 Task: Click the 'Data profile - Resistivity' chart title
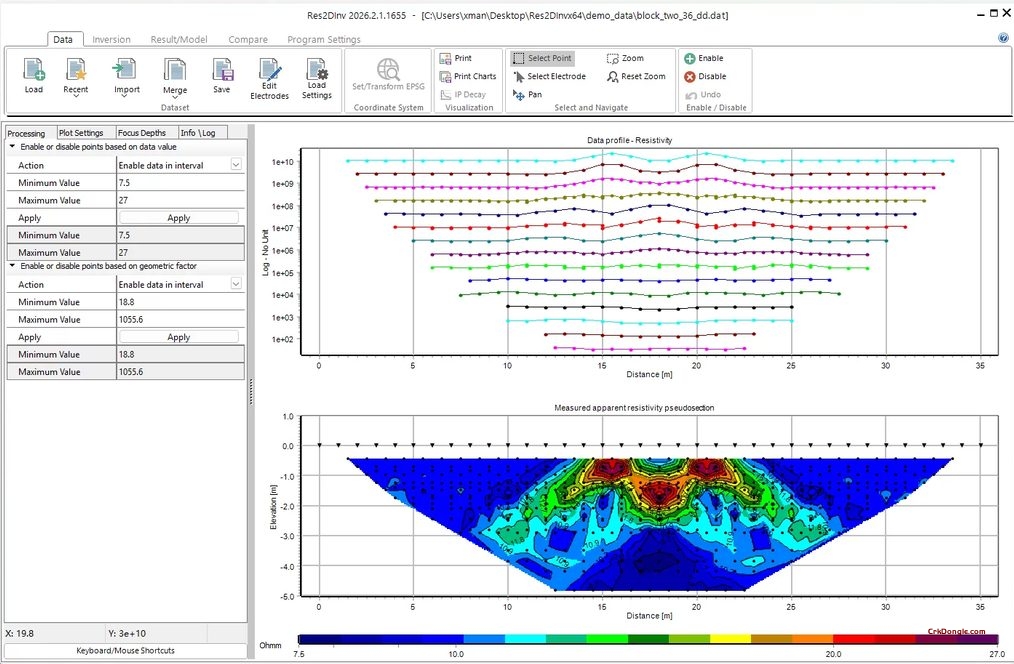click(x=629, y=140)
